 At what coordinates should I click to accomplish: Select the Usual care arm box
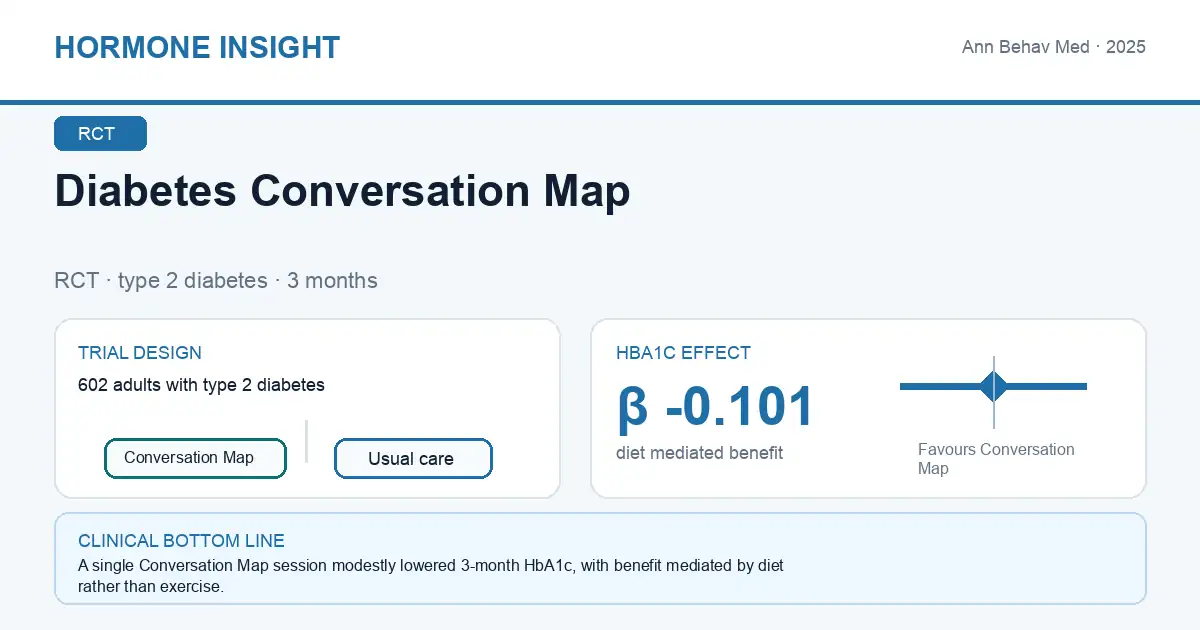pos(413,459)
